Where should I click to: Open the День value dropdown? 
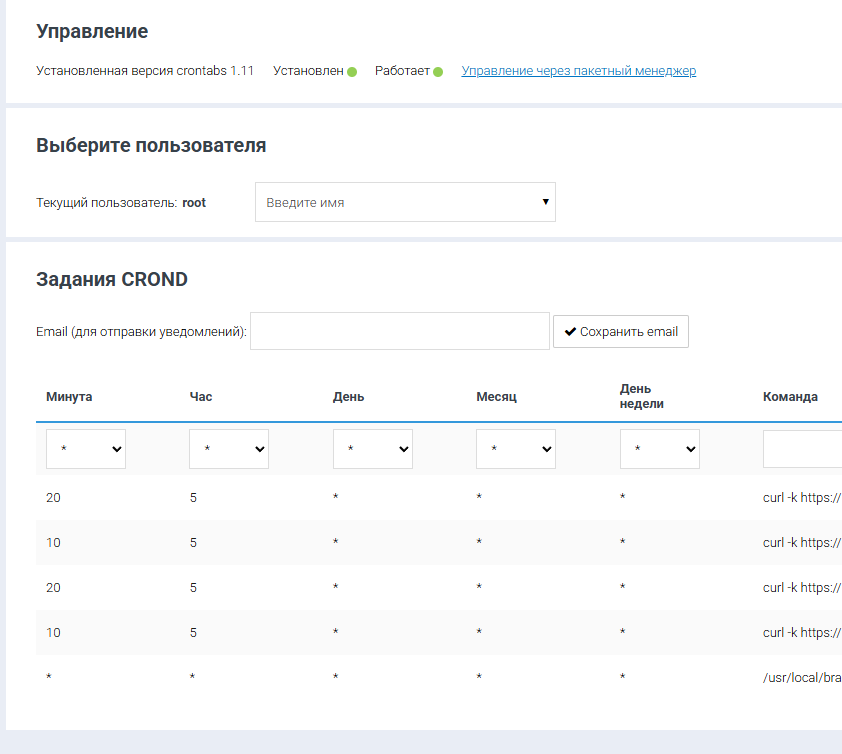(372, 450)
